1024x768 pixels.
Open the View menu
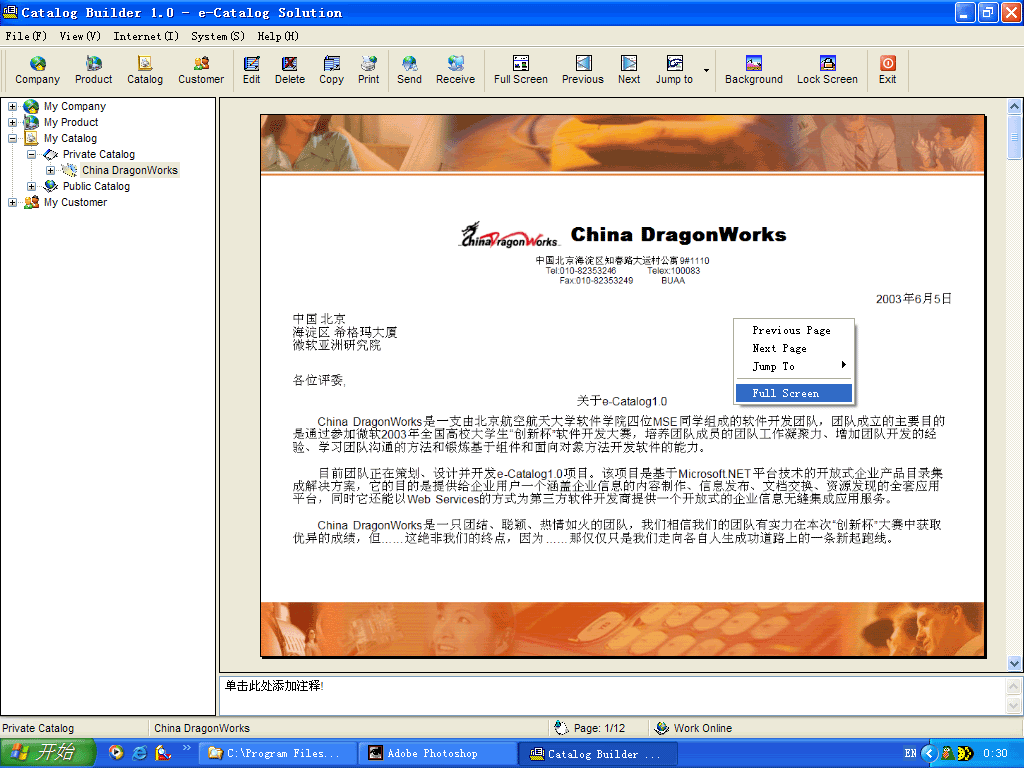(x=80, y=36)
